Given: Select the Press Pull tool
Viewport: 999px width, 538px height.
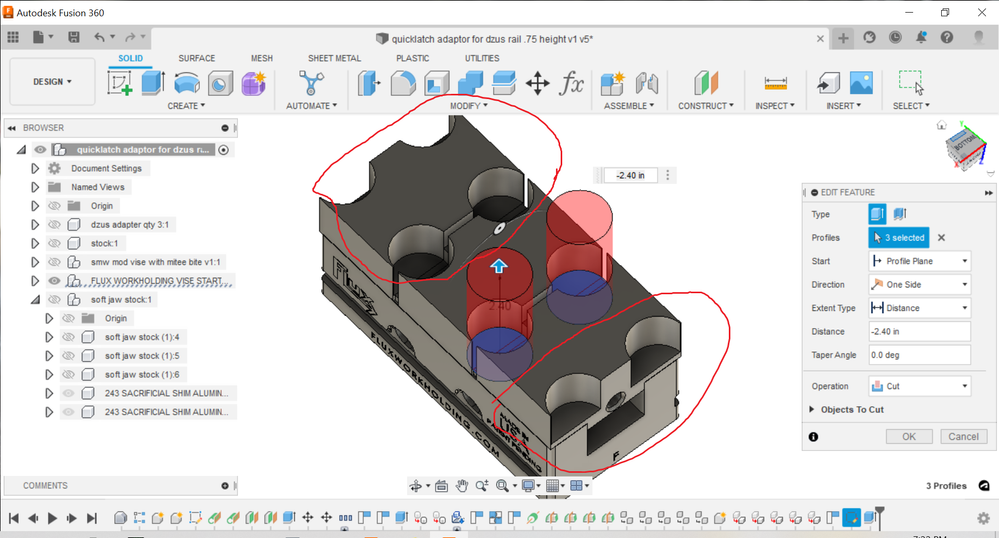Looking at the screenshot, I should [370, 84].
